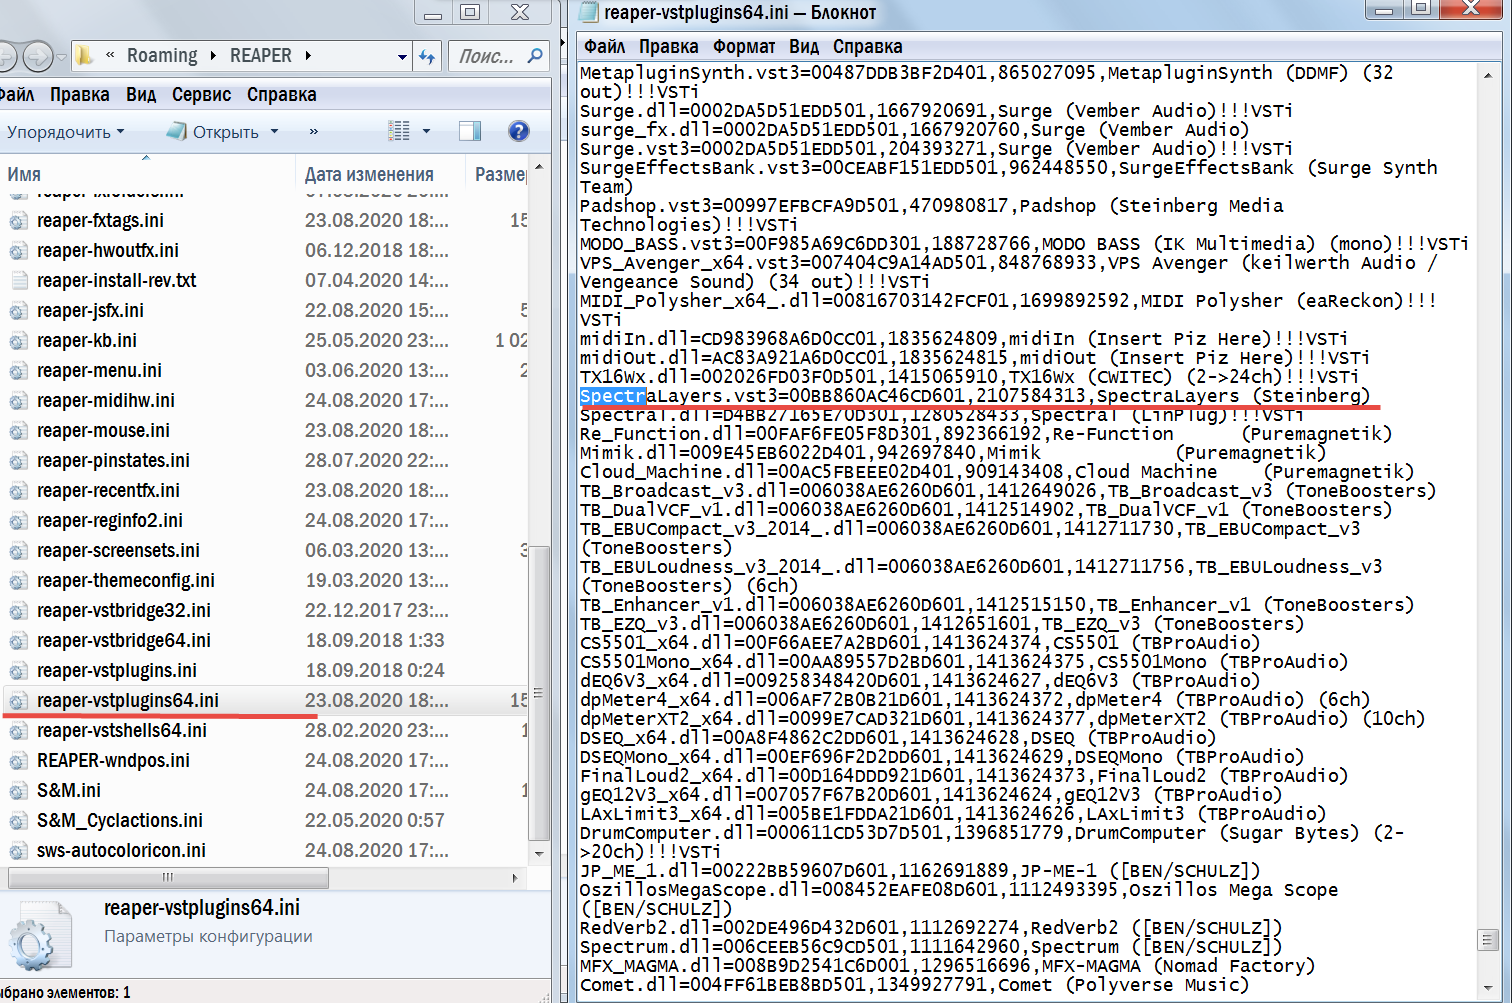The image size is (1512, 1003).
Task: Click the reaper-install-rev.txt file icon
Action: click(x=18, y=281)
